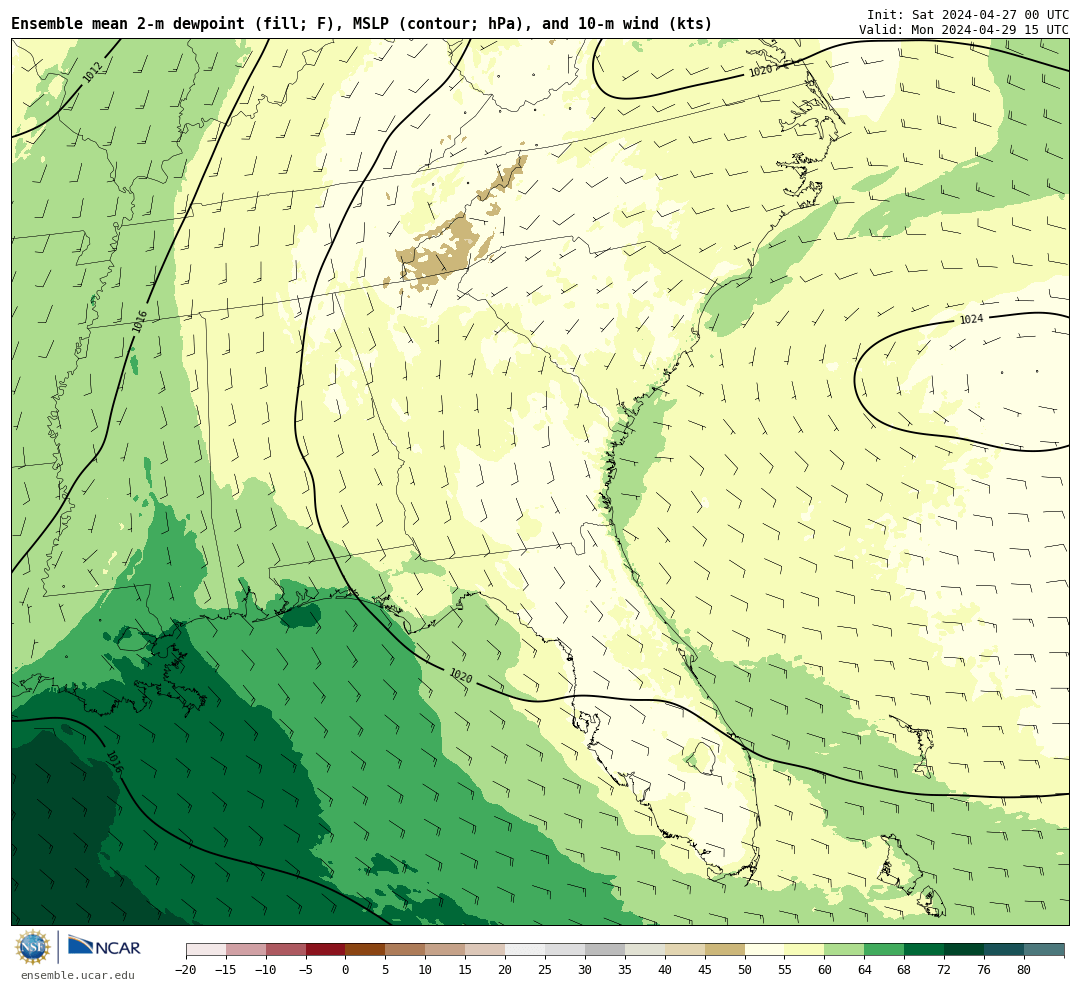
Task: Click the −20 colorbar tick label
Action: coord(186,970)
